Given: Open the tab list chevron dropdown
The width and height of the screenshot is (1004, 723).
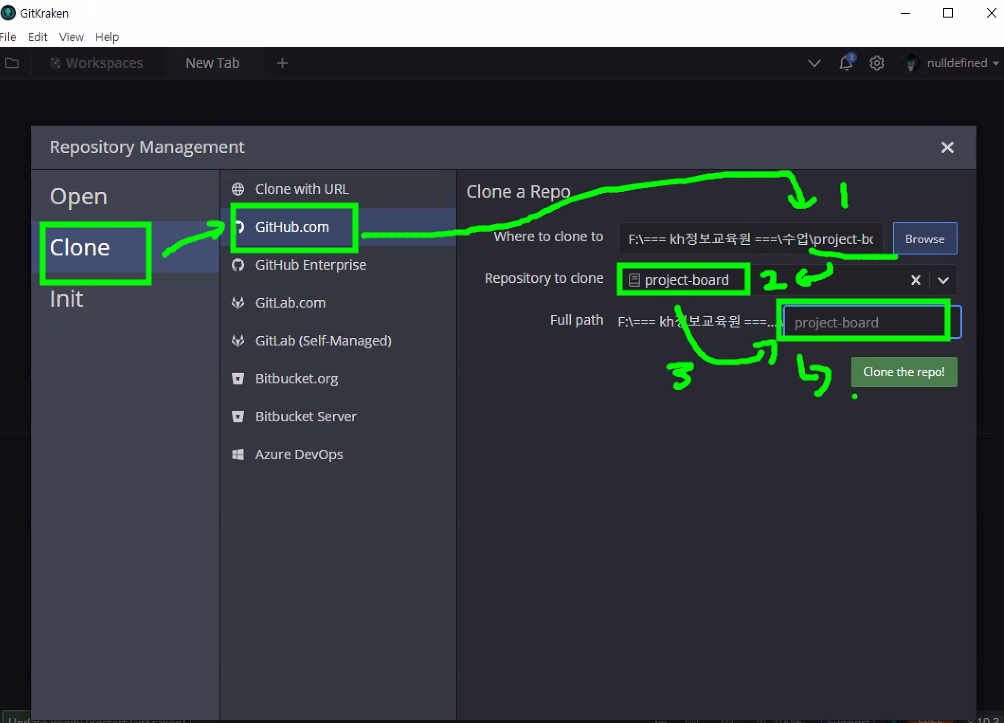Looking at the screenshot, I should coord(814,63).
